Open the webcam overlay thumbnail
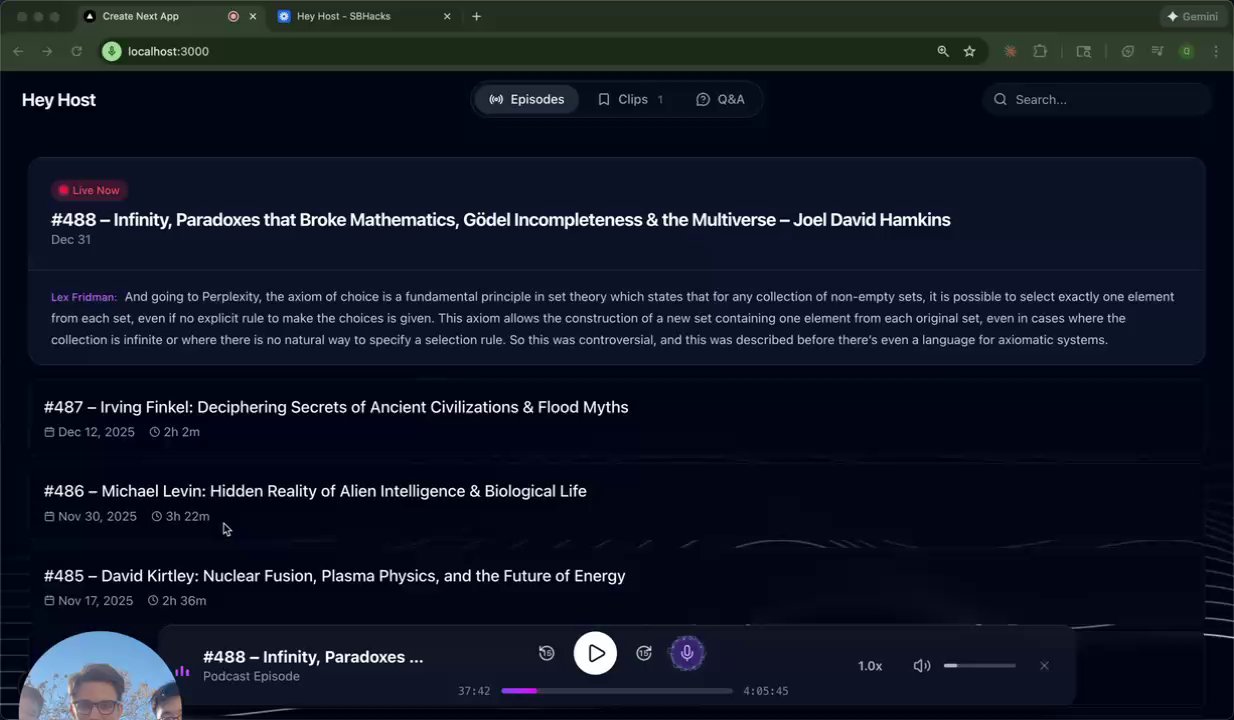The height and width of the screenshot is (720, 1234). point(98,676)
